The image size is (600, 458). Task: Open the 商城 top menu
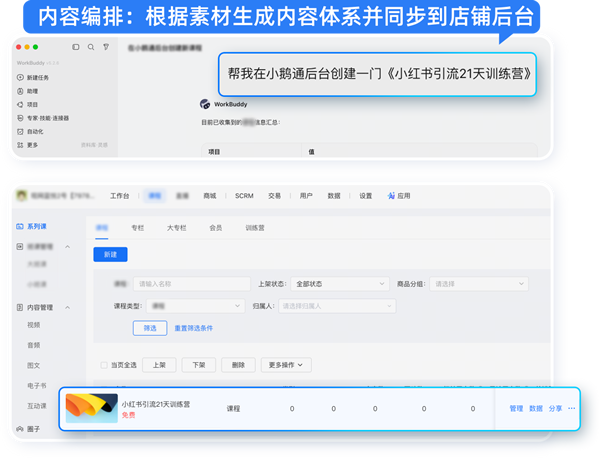click(210, 196)
